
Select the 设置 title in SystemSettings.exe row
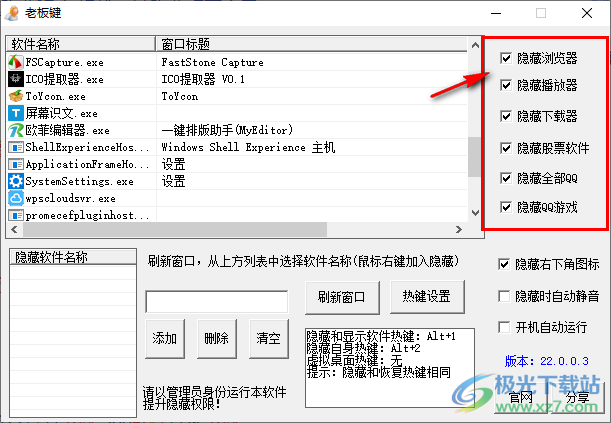point(173,182)
